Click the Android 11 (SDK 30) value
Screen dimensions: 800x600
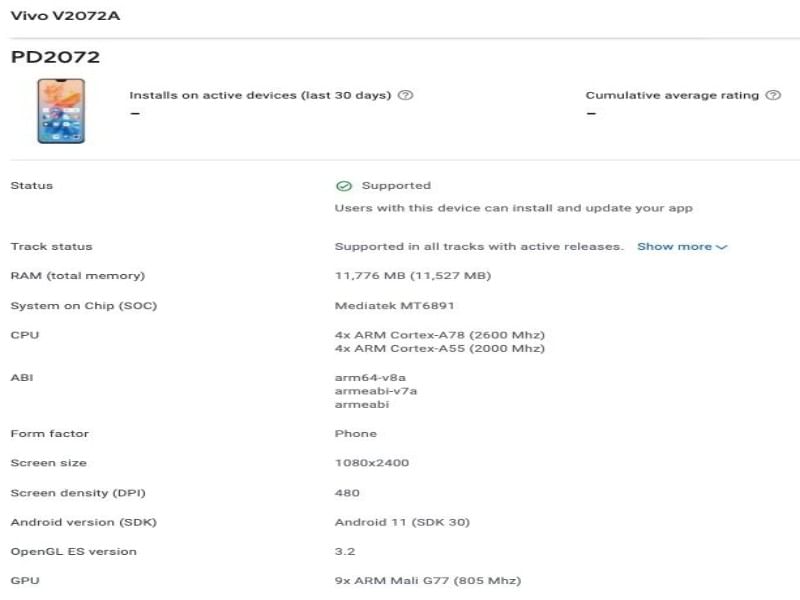pyautogui.click(x=402, y=522)
